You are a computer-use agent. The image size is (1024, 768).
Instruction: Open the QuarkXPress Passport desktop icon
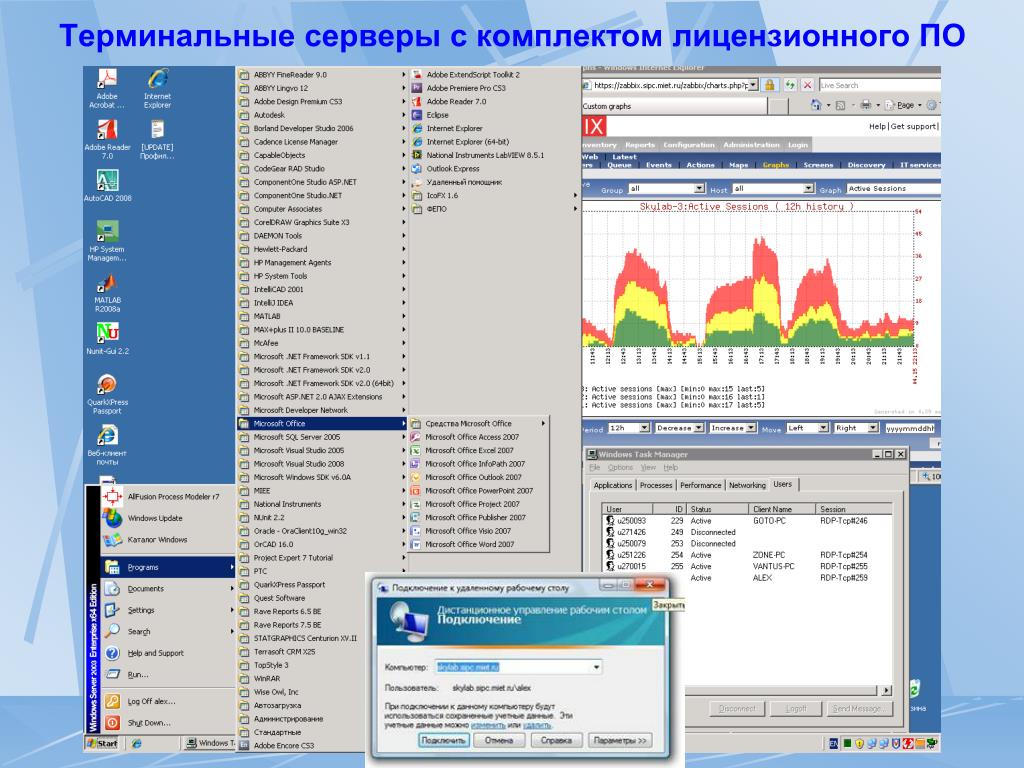point(107,394)
